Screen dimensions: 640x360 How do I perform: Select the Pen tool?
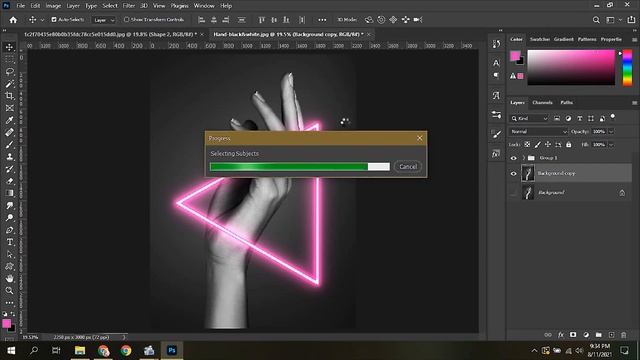[9, 230]
